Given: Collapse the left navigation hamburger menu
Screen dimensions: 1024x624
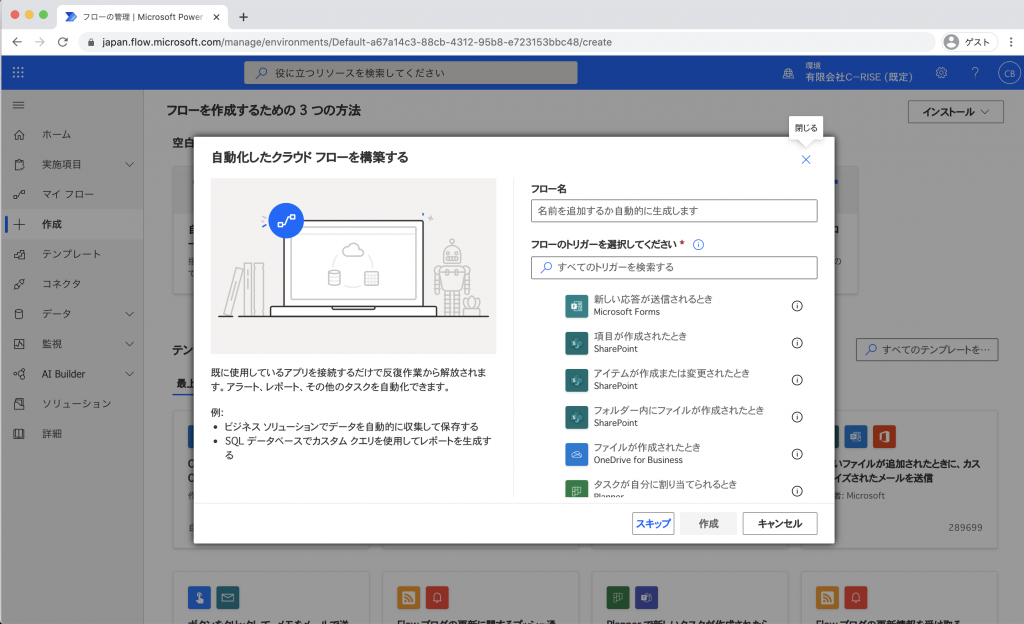Looking at the screenshot, I should click(x=18, y=105).
